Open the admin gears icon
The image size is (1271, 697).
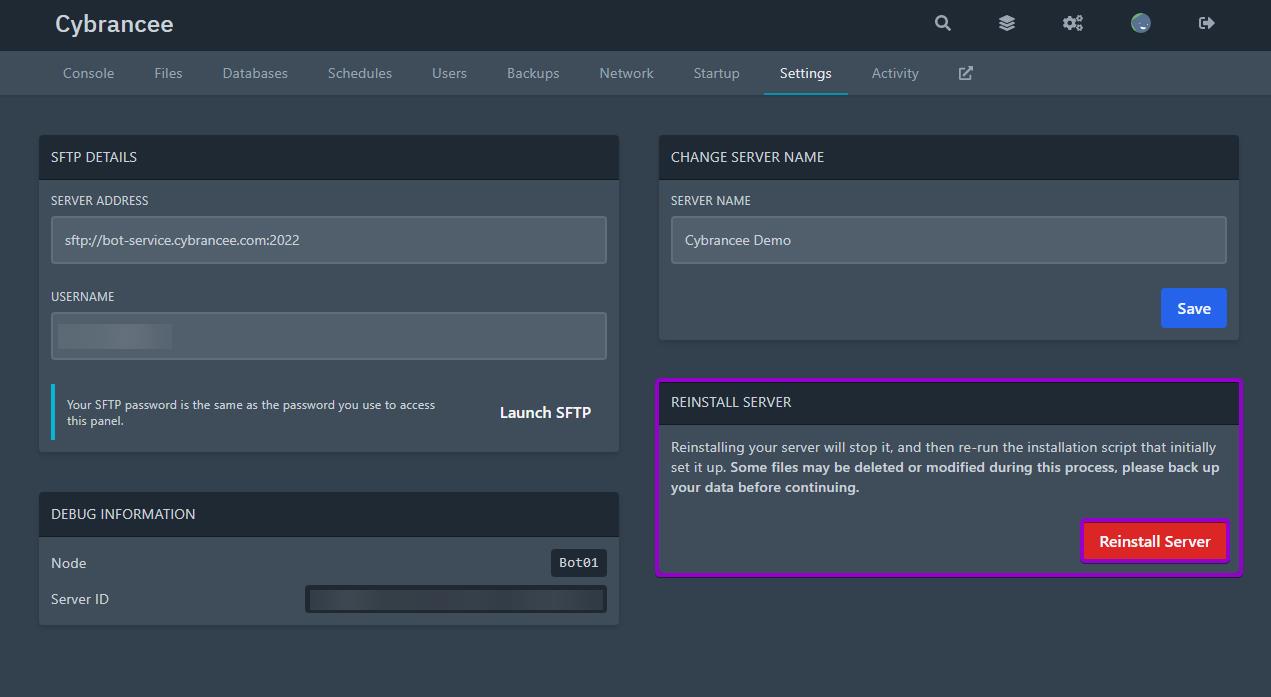pyautogui.click(x=1073, y=23)
